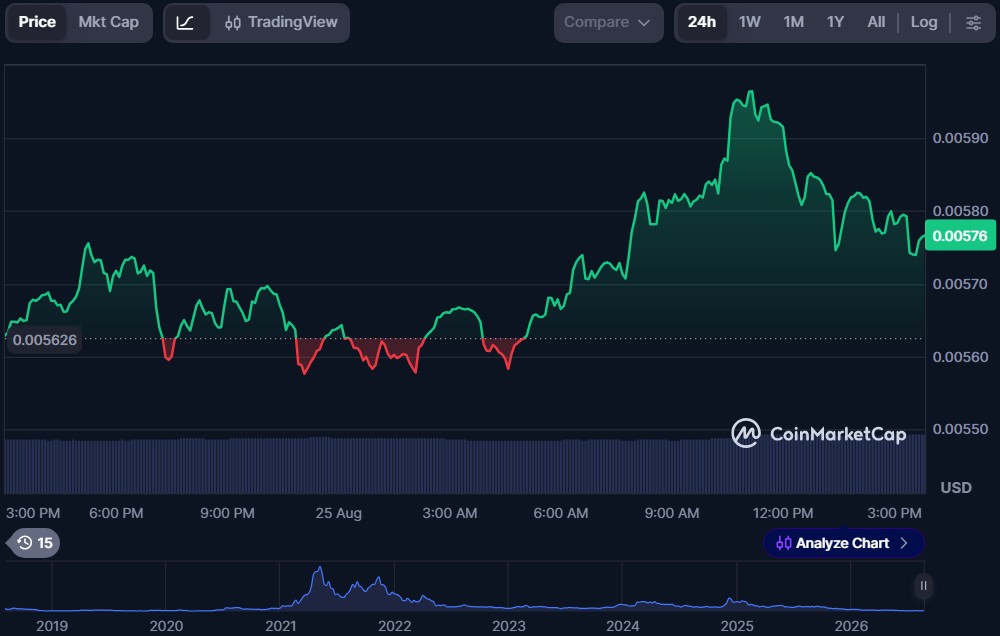Viewport: 1000px width, 636px height.
Task: Click 2022 on the history navigator
Action: (x=394, y=626)
